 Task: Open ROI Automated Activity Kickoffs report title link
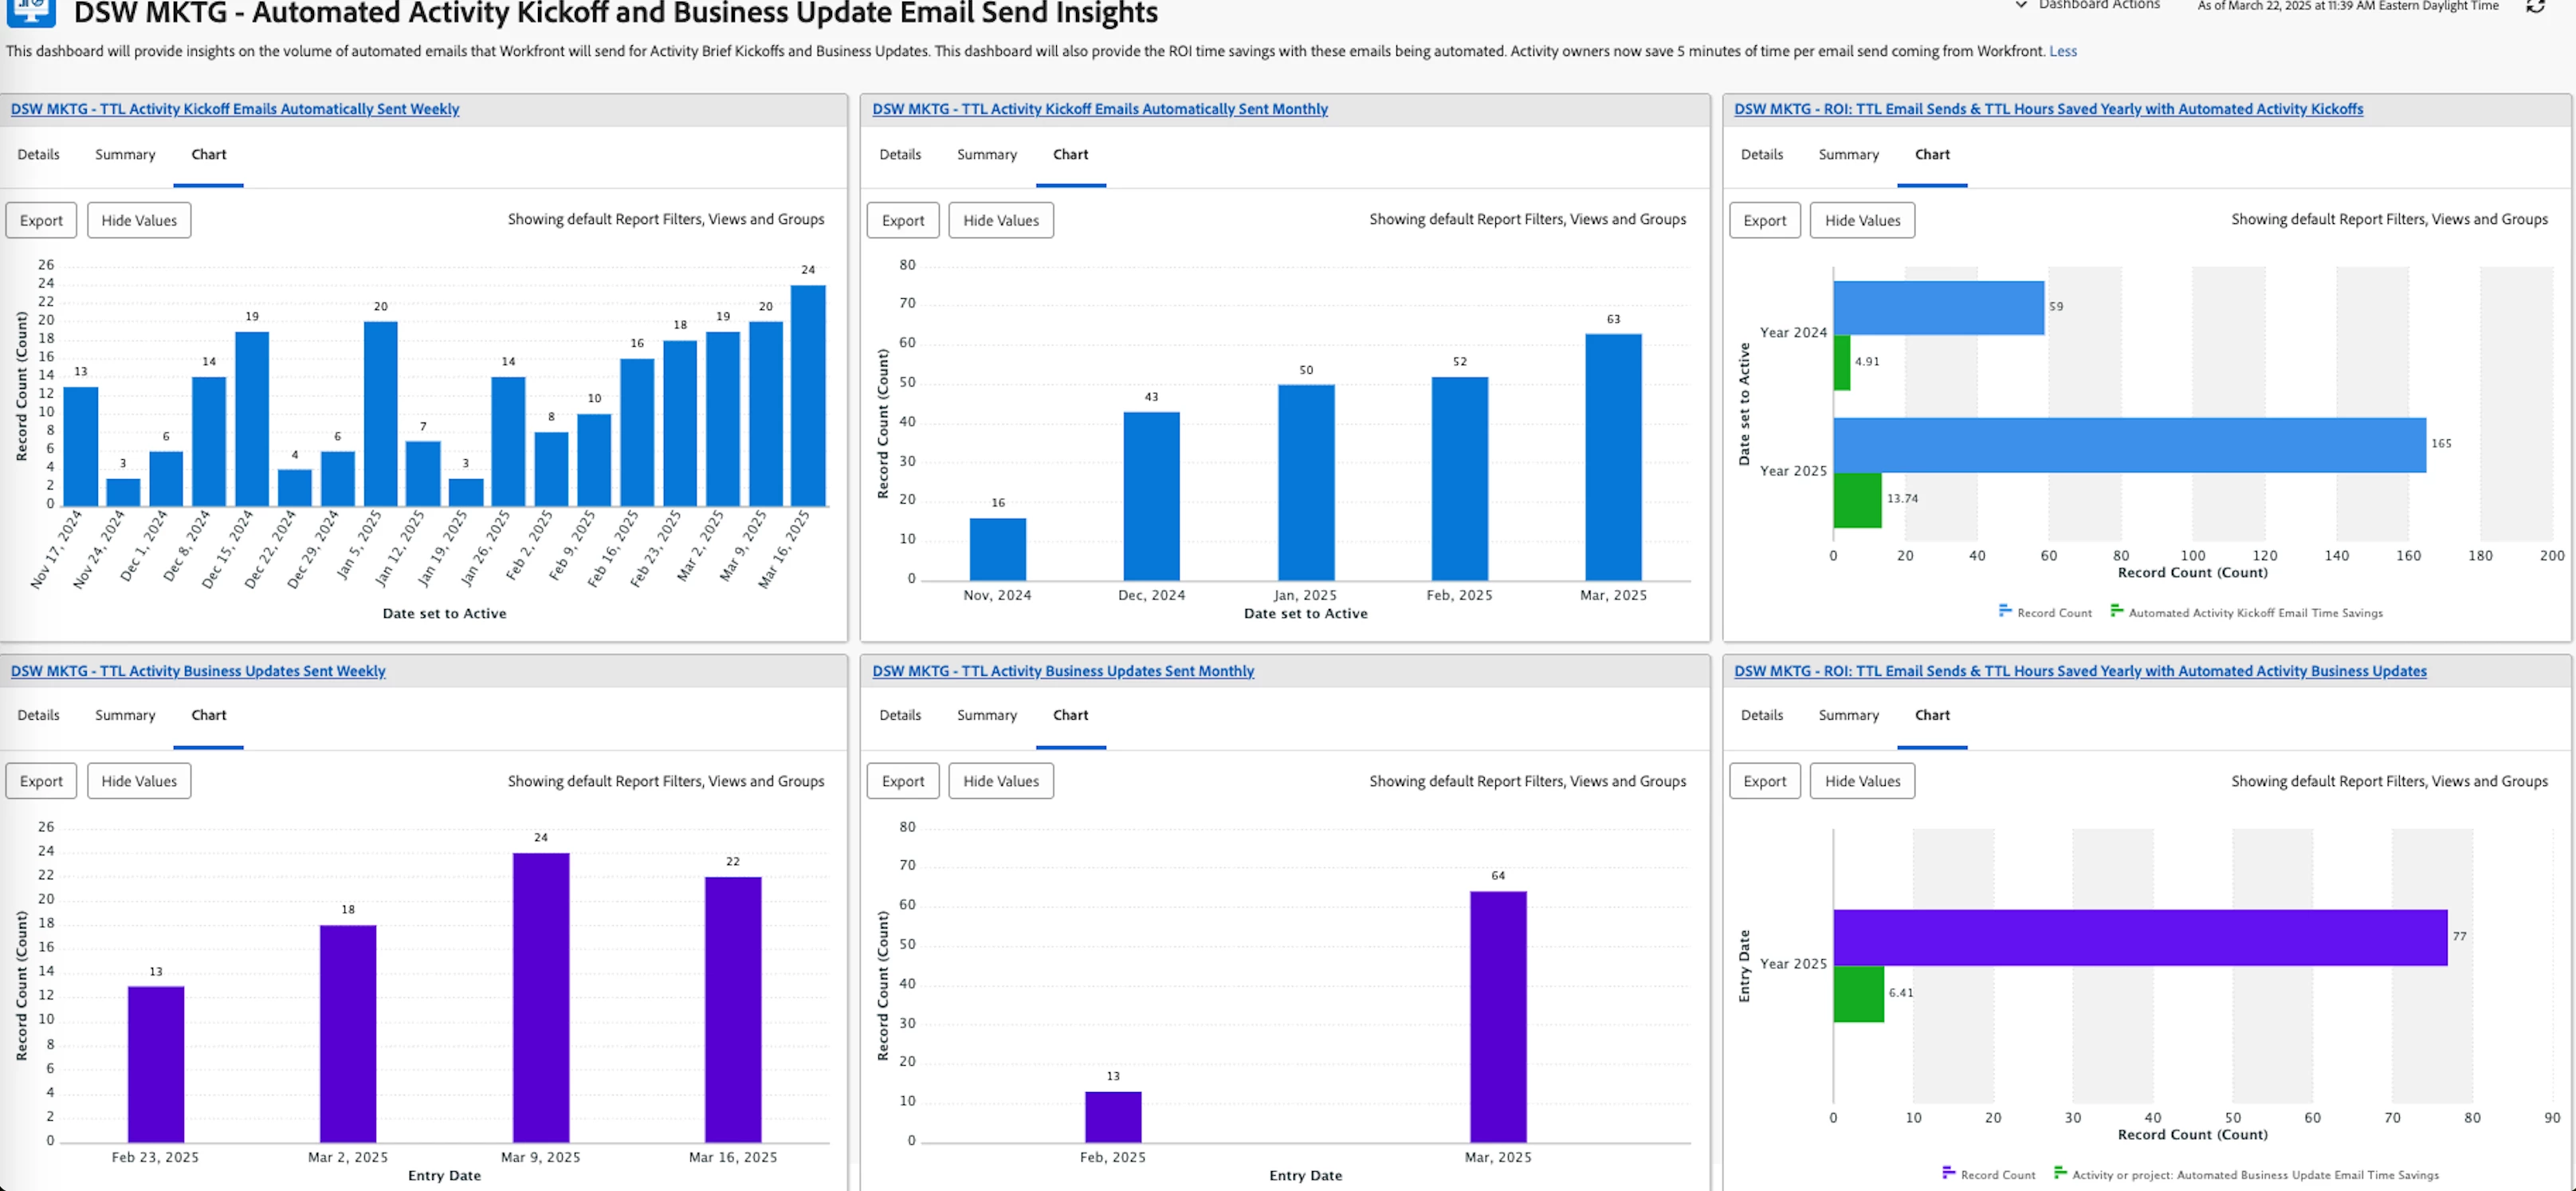(2048, 109)
